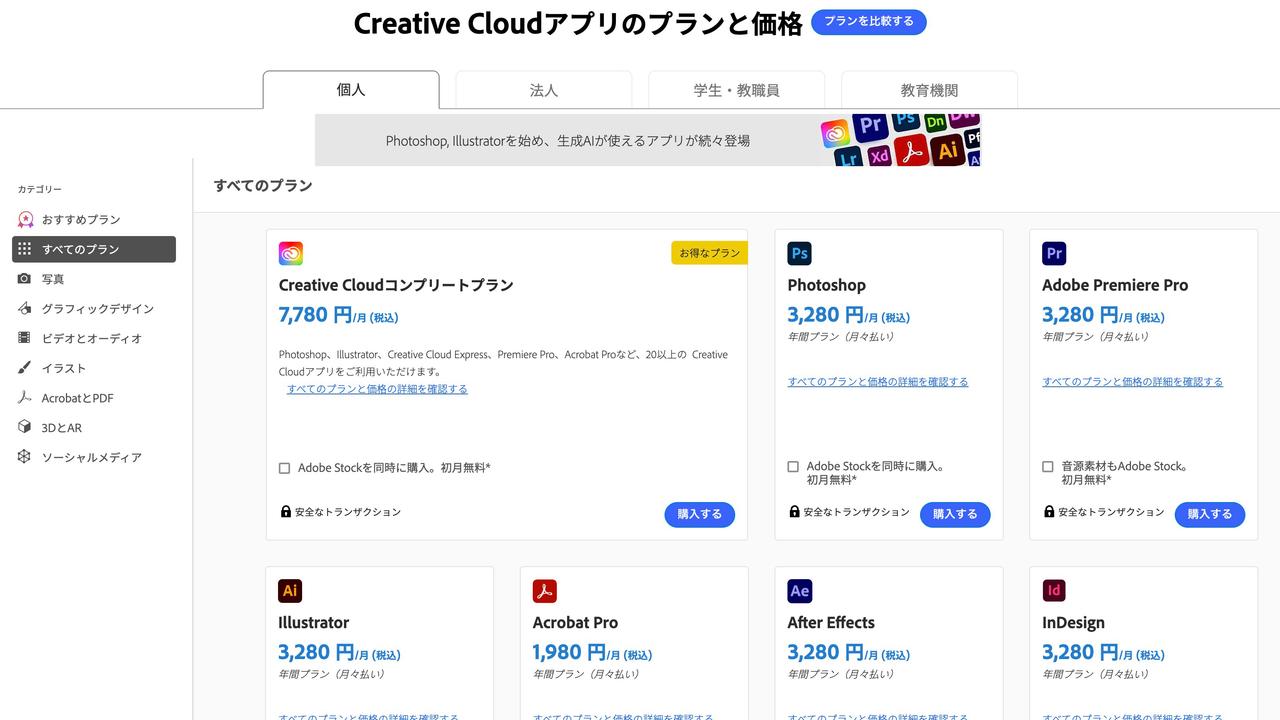Viewport: 1280px width, 720px height.
Task: Select the rainbow Creative Cloud icon
Action: (x=290, y=252)
